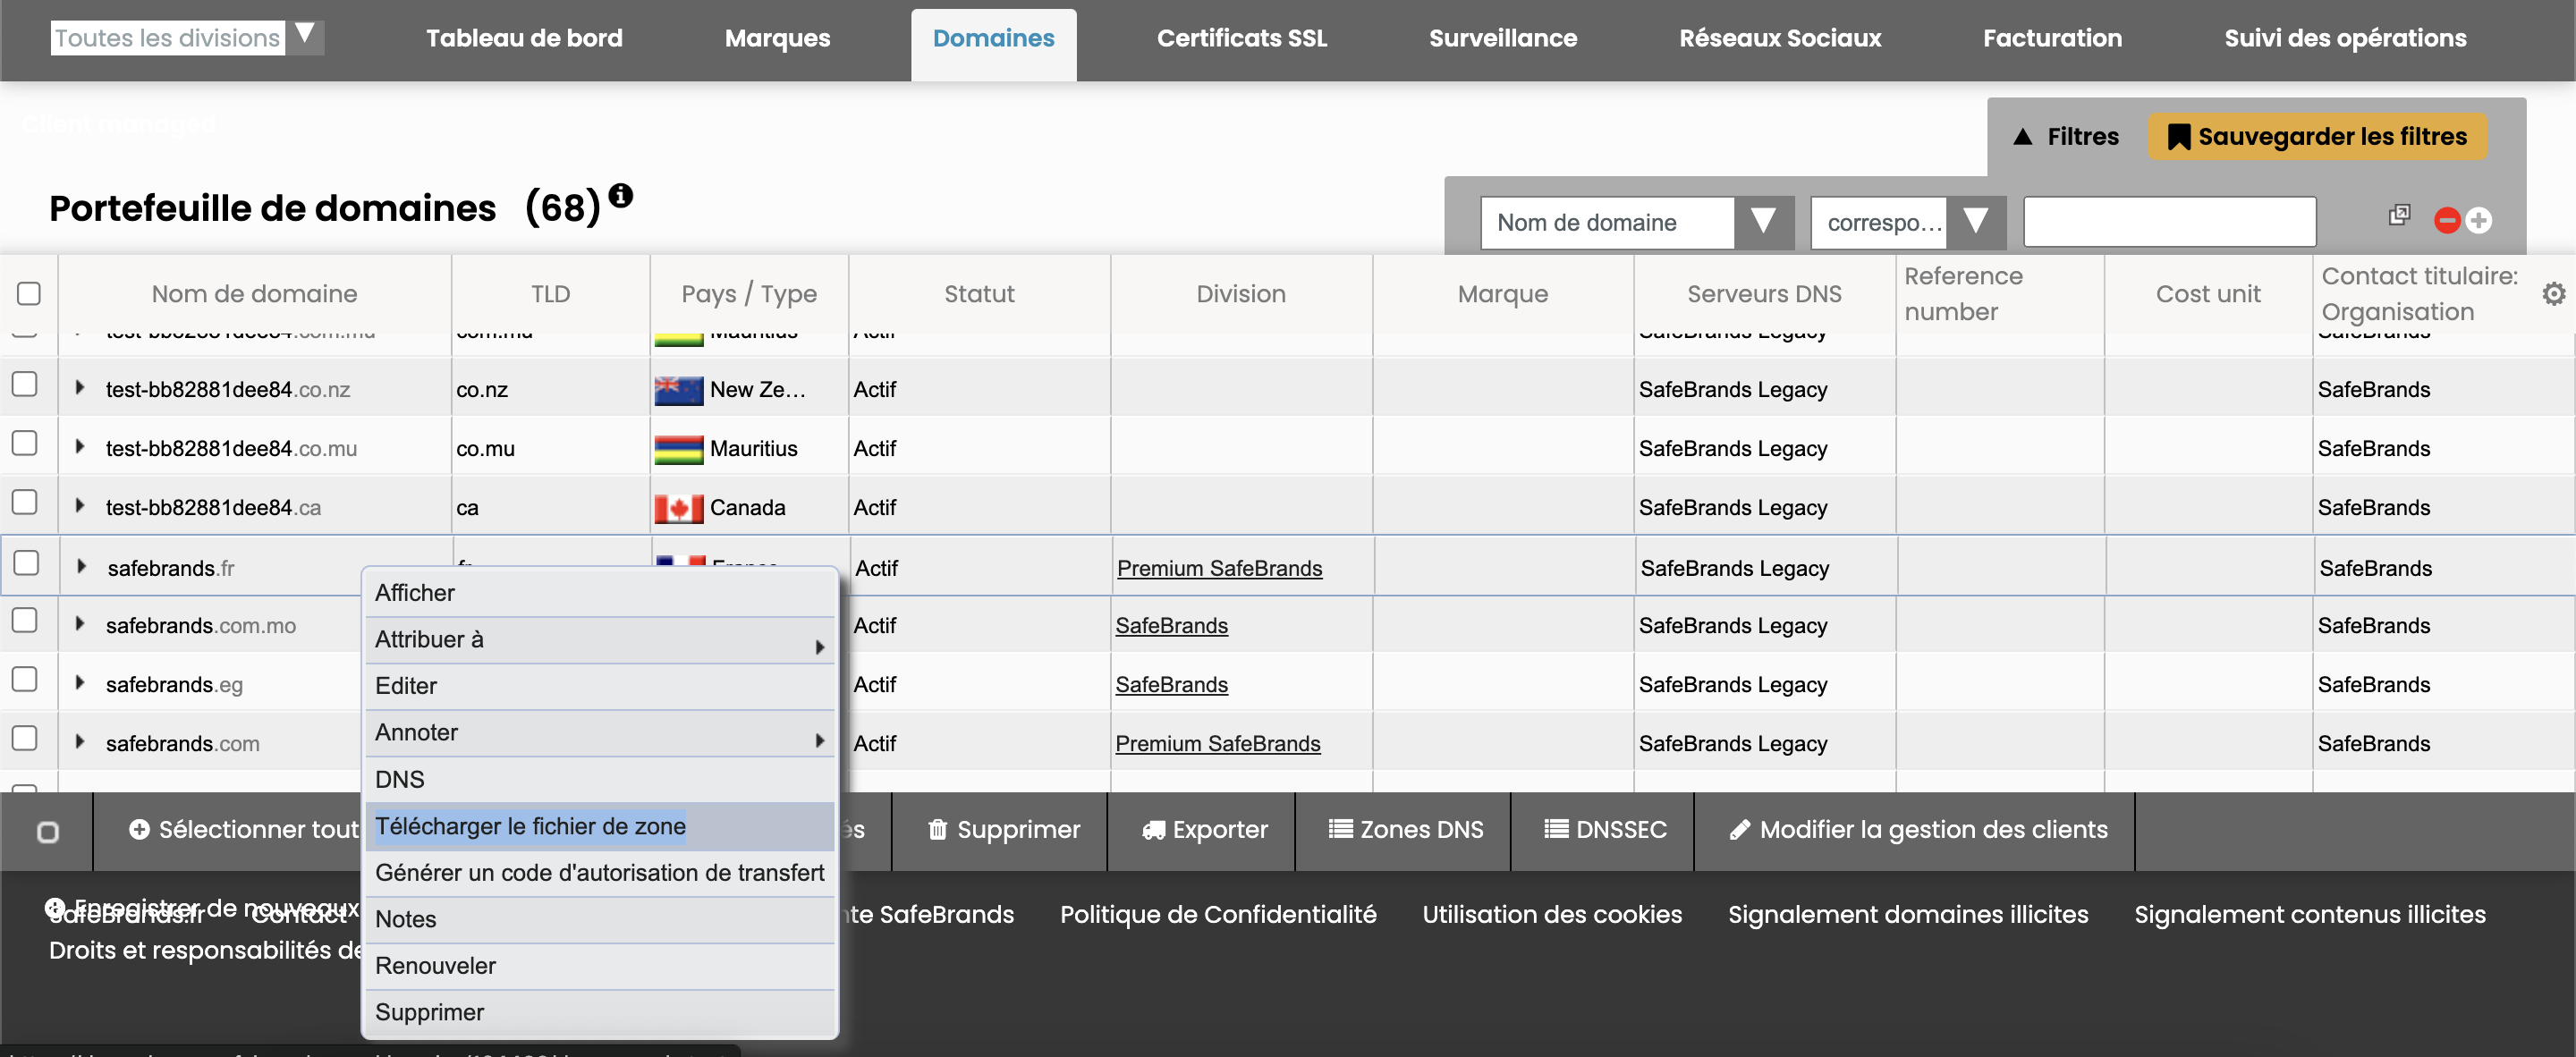Click the Mauritius flag in the co.mu row
The image size is (2576, 1057).
[x=679, y=449]
